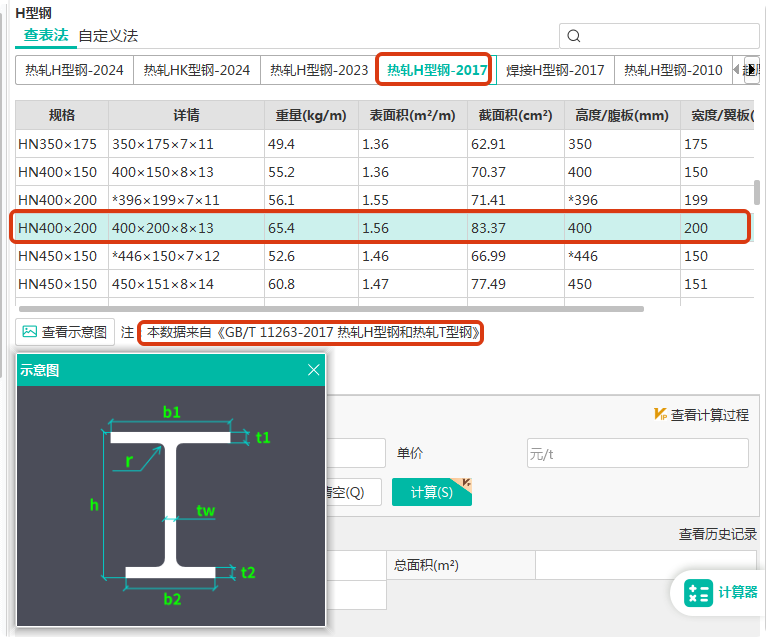The width and height of the screenshot is (766, 637).
Task: Click the 总面积(m²) result field
Action: [646, 565]
